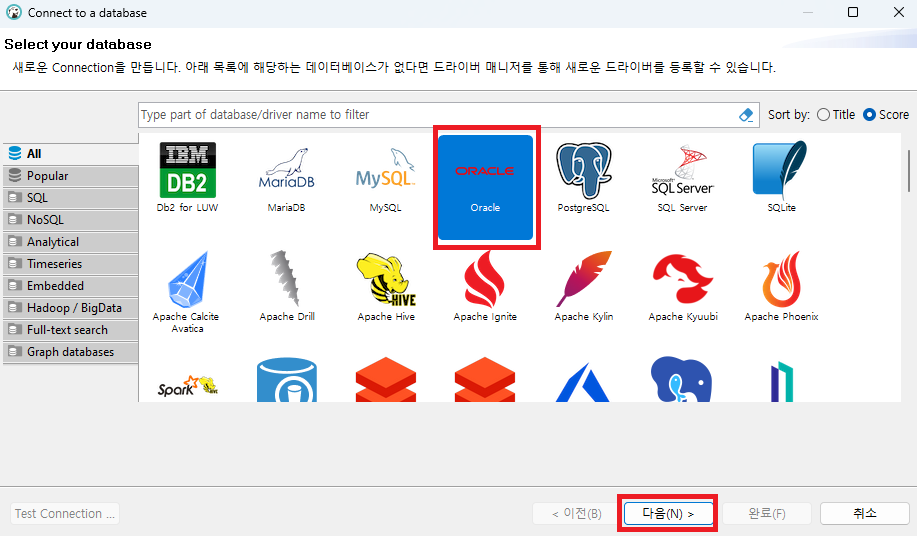
Task: Click the driver list vertical scrollbar
Action: click(908, 171)
